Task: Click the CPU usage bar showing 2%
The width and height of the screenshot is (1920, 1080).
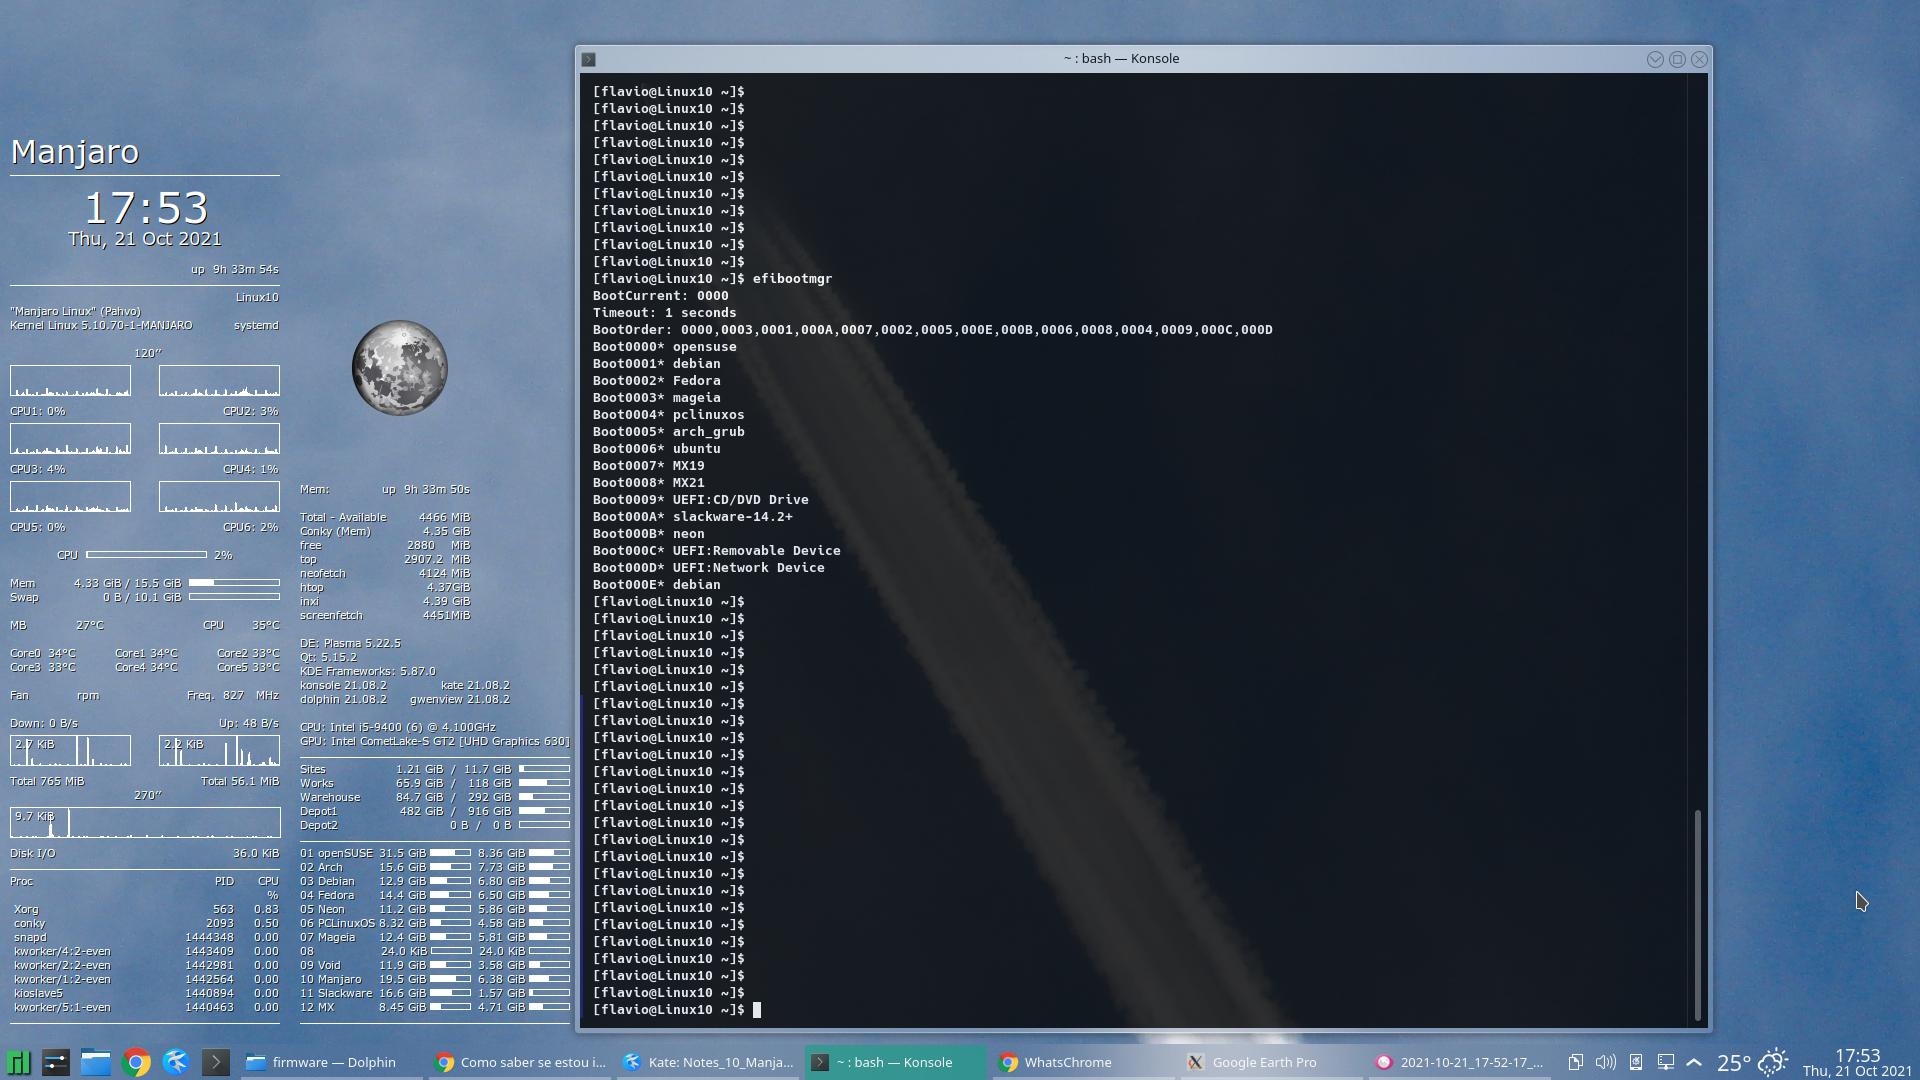Action: click(x=146, y=554)
